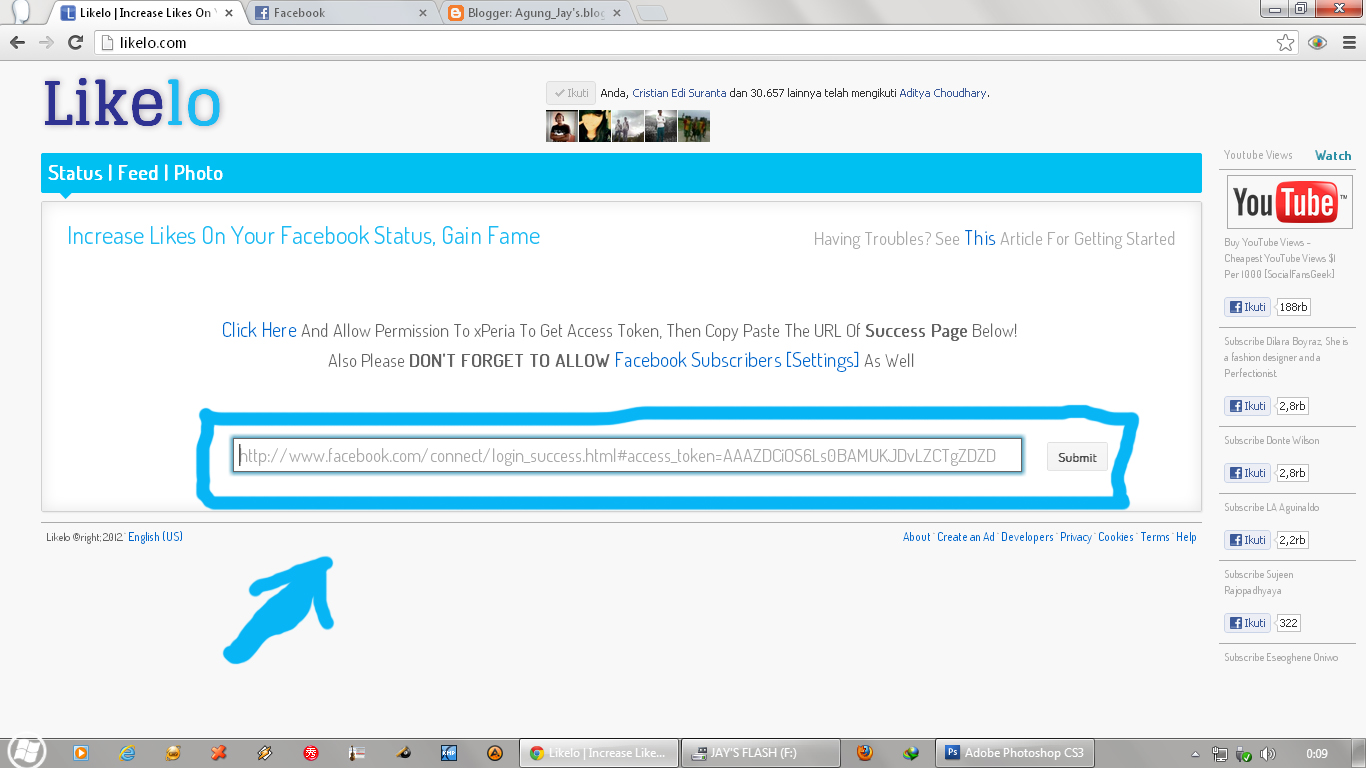Screen dimensions: 1366x768
Task: Open Aditya Choudhary's profile link
Action: click(x=943, y=93)
